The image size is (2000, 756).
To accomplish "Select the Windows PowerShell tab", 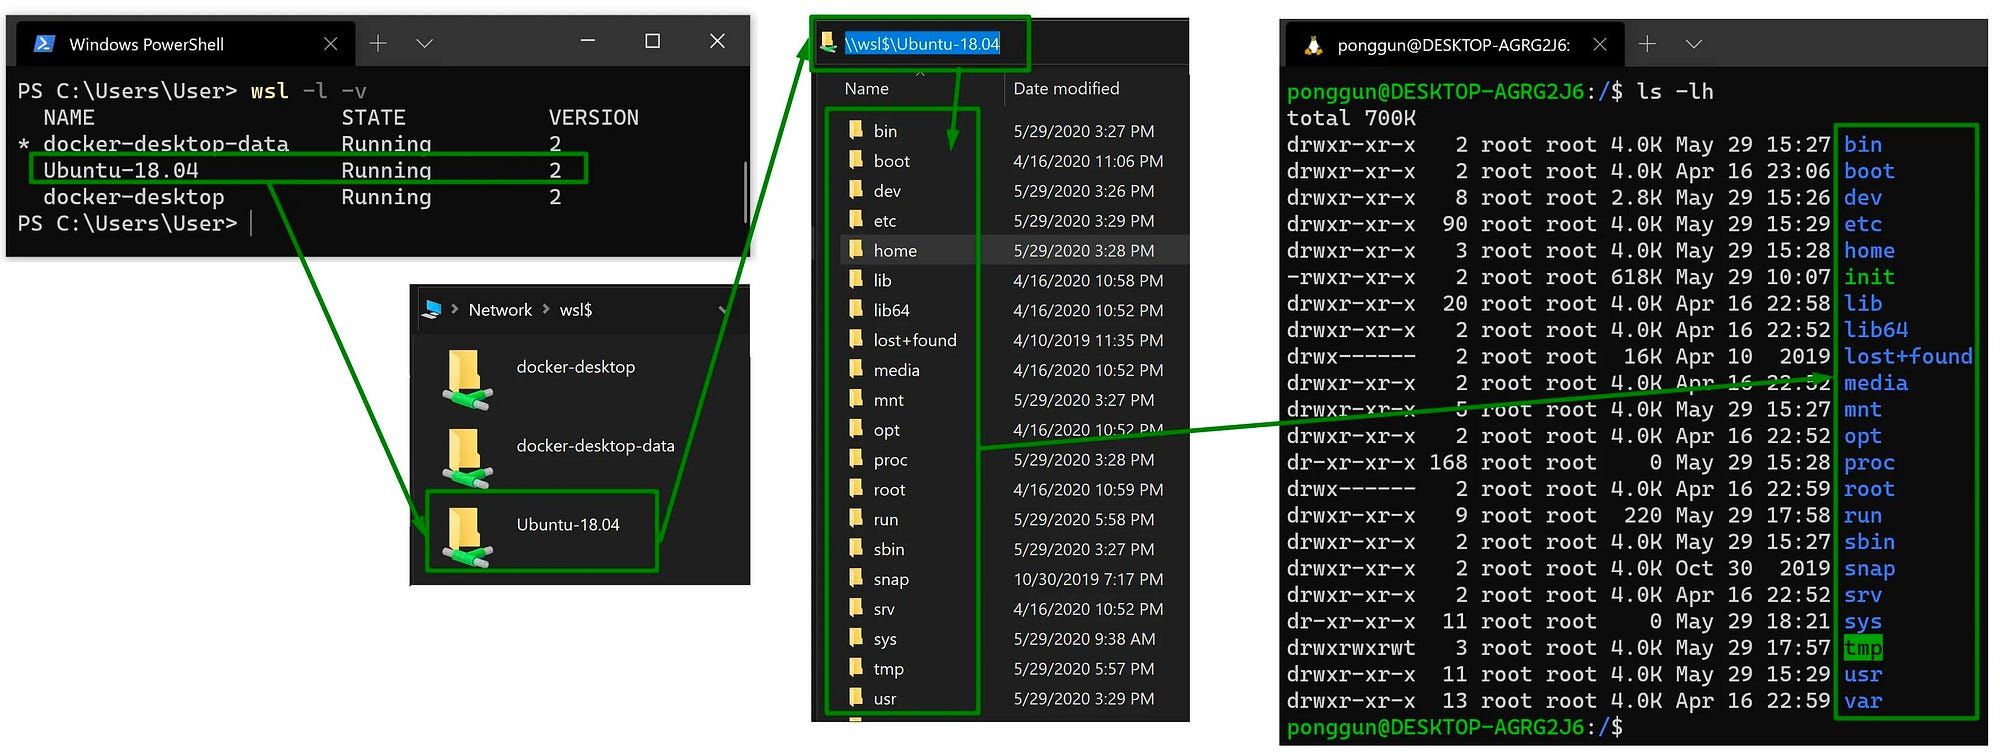I will pos(185,44).
